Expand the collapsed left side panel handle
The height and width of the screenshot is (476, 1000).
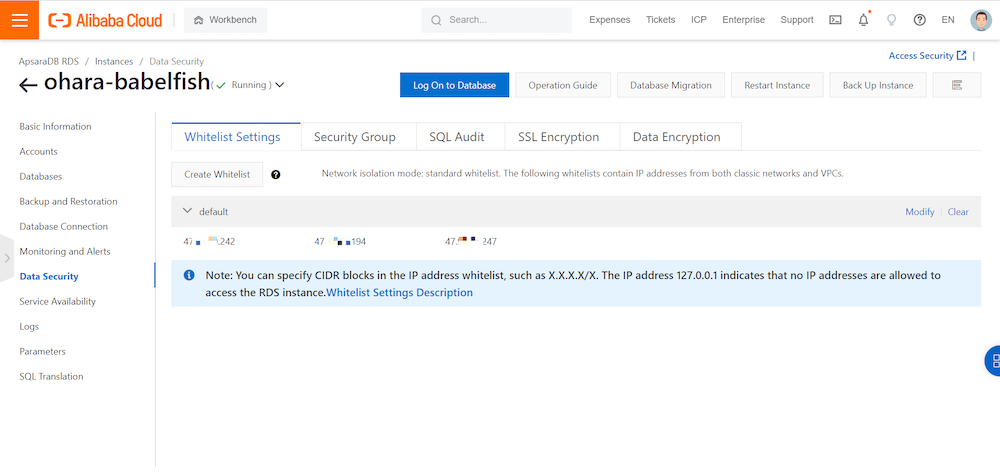[6, 258]
